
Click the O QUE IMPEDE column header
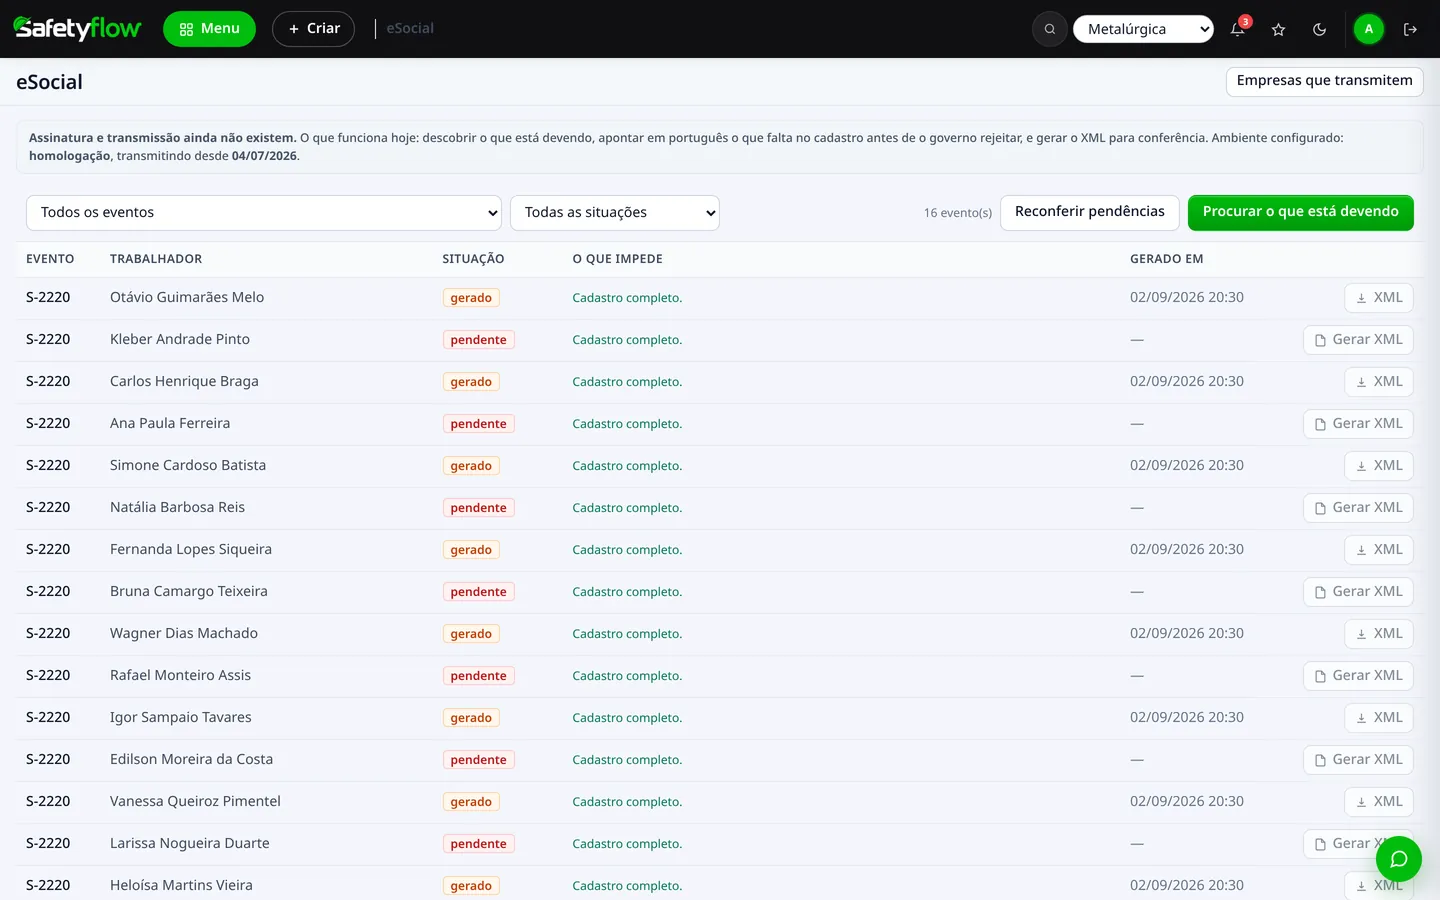(617, 259)
